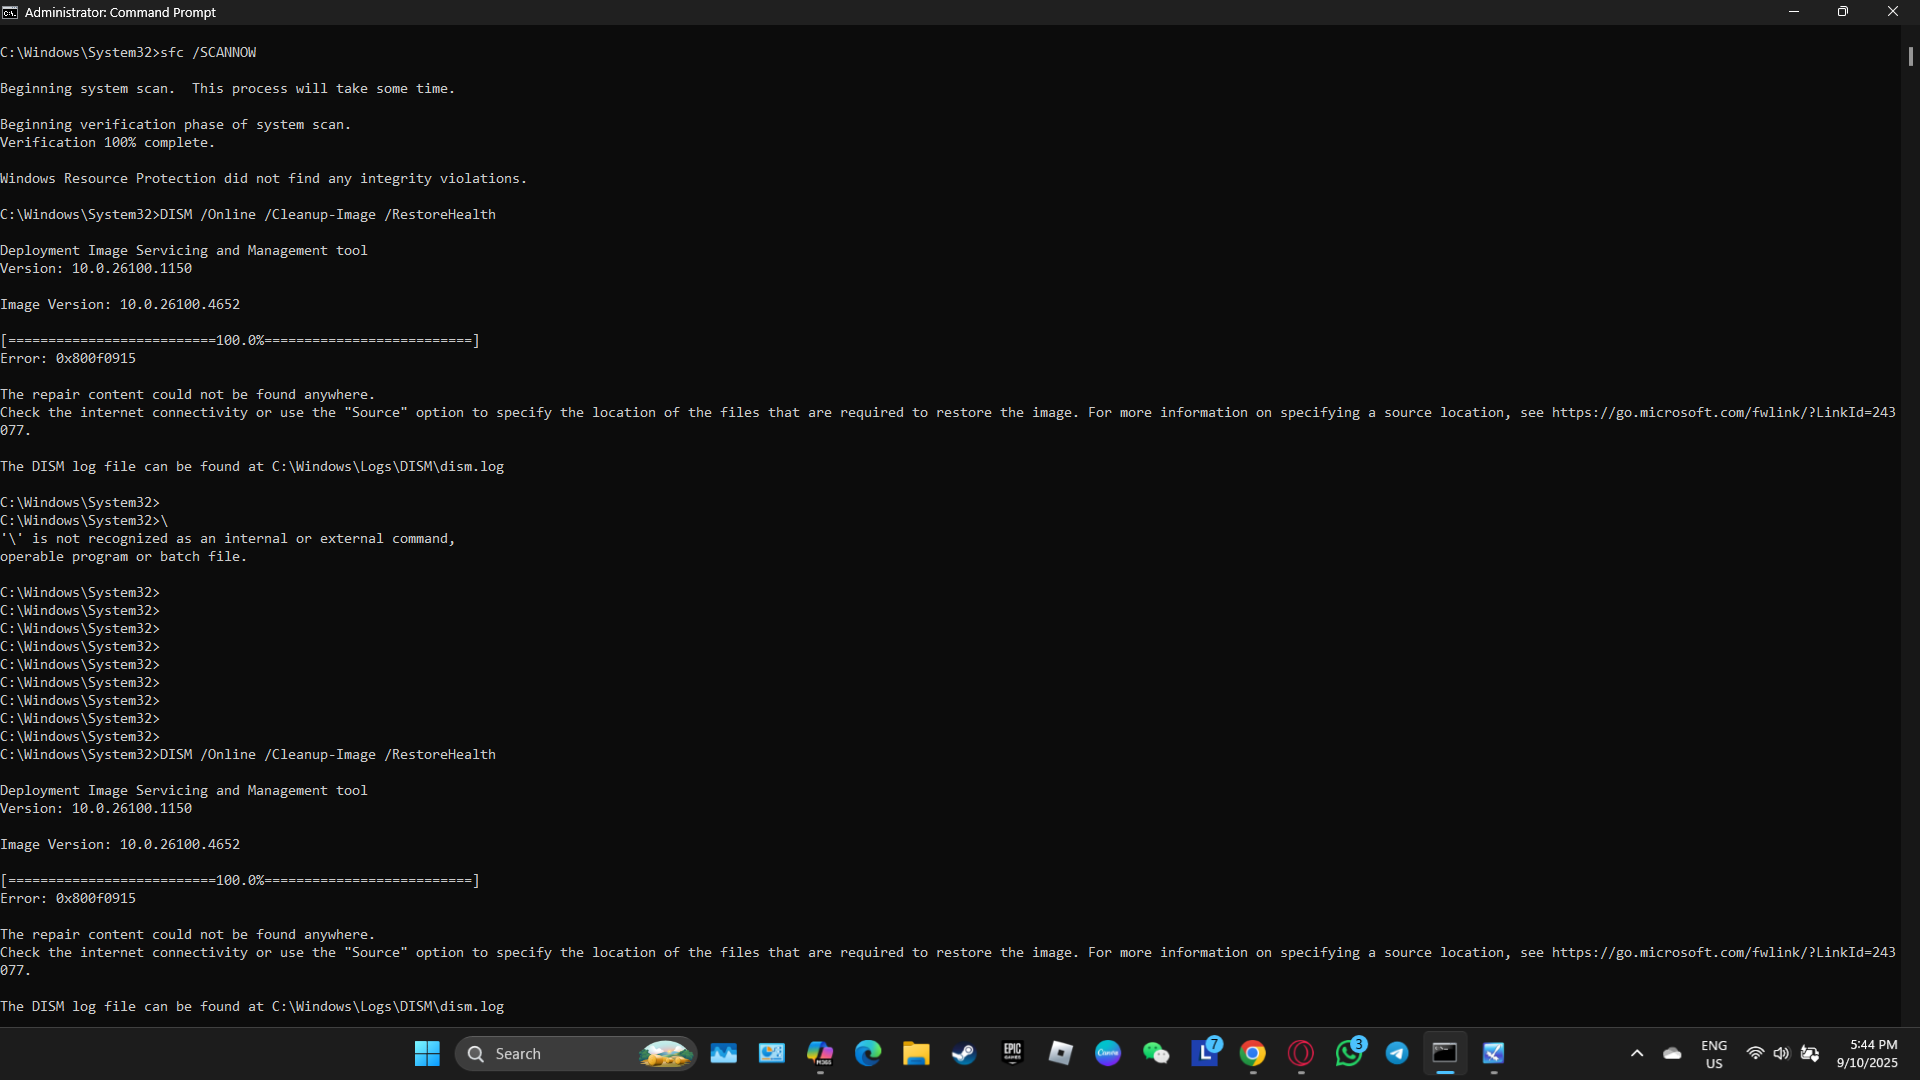Open Telegram from the taskbar
Screen dimensions: 1920x1080
1397,1053
